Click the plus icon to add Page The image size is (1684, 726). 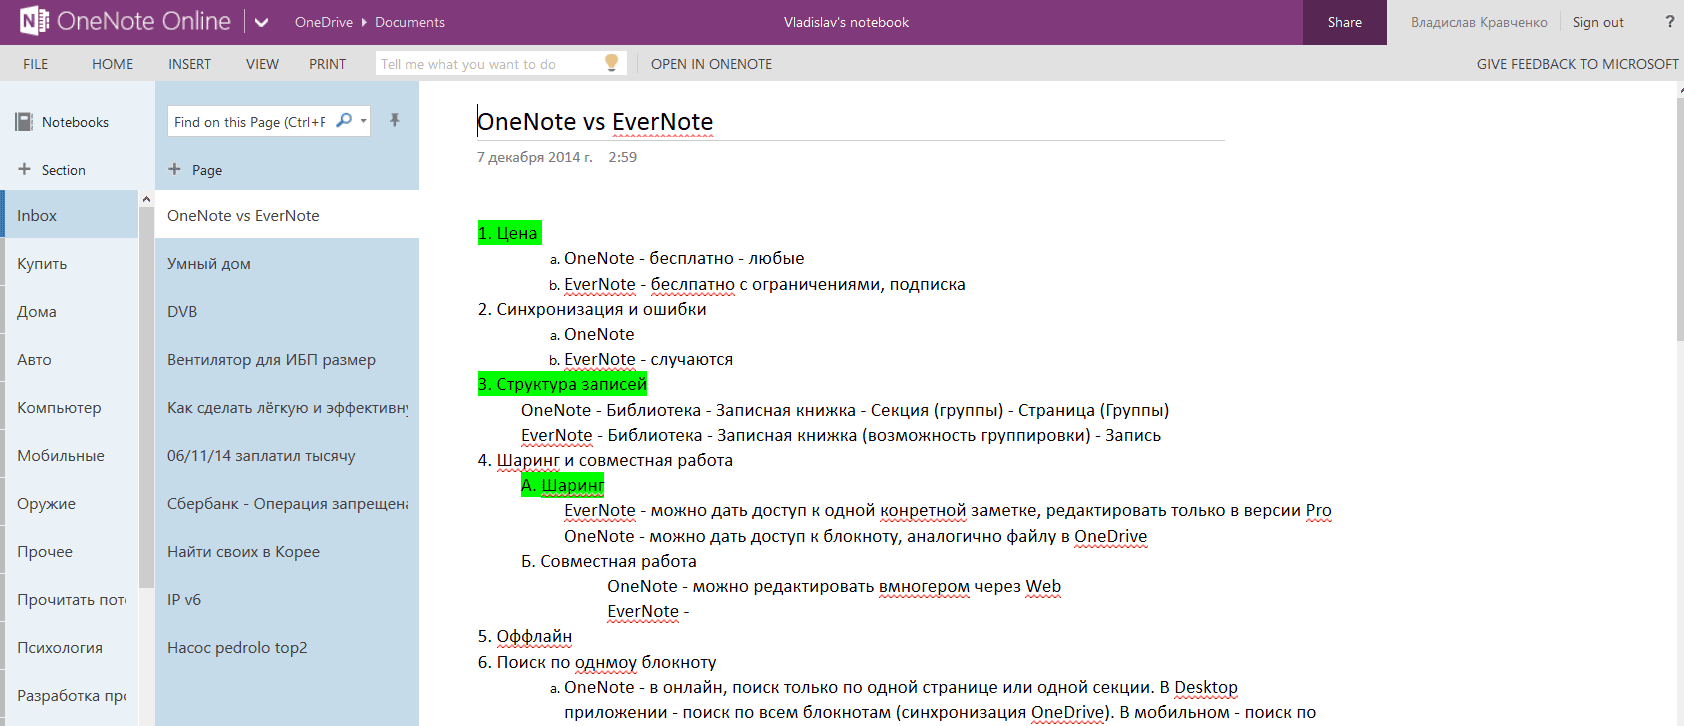[x=174, y=169]
